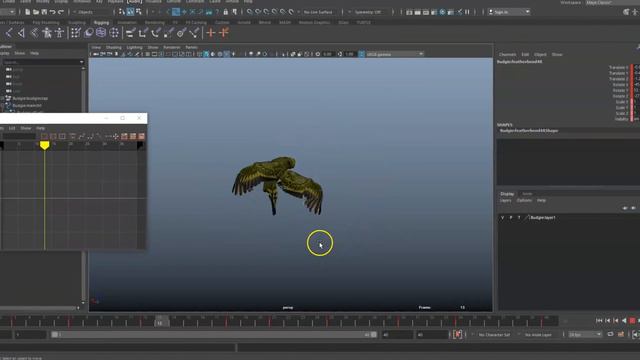Image resolution: width=640 pixels, height=360 pixels.
Task: Click the standing figure skin bind shelf icon
Action: click(x=47, y=33)
